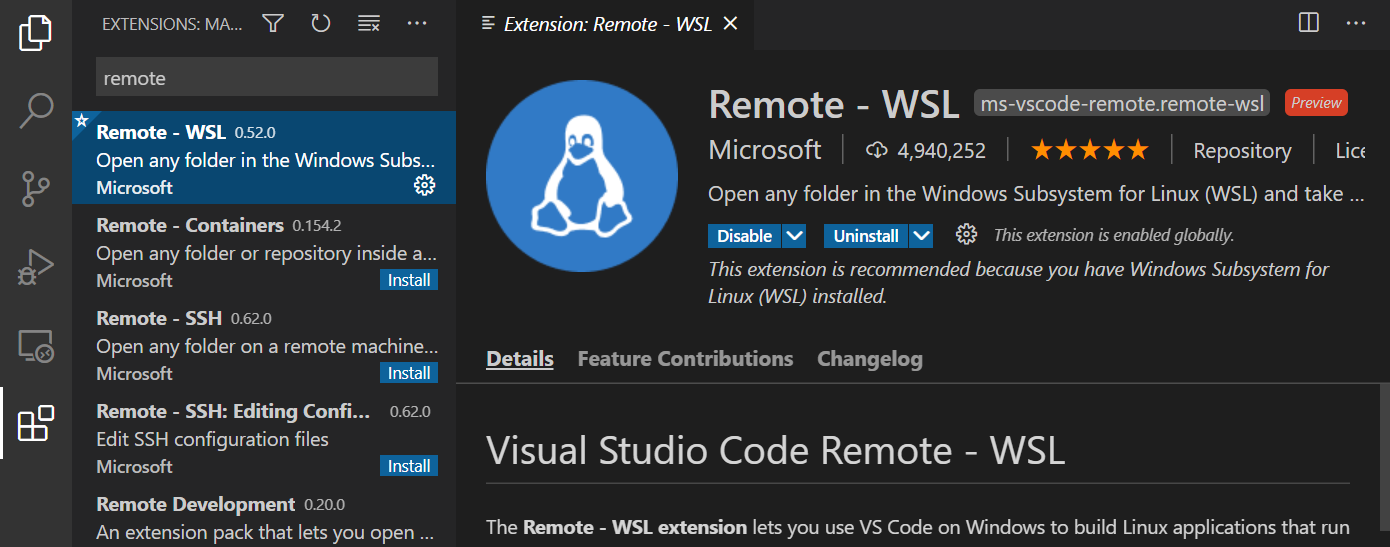Click the filter extensions funnel icon
The height and width of the screenshot is (547, 1390).
[x=273, y=23]
